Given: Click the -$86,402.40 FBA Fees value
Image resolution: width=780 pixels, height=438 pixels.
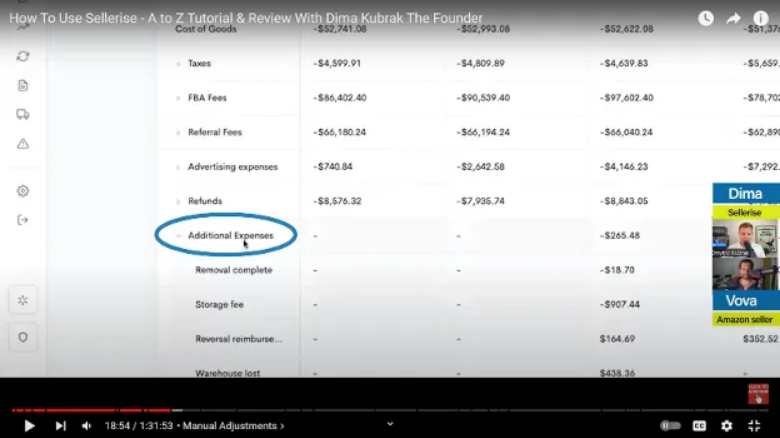Looking at the screenshot, I should click(x=340, y=98).
